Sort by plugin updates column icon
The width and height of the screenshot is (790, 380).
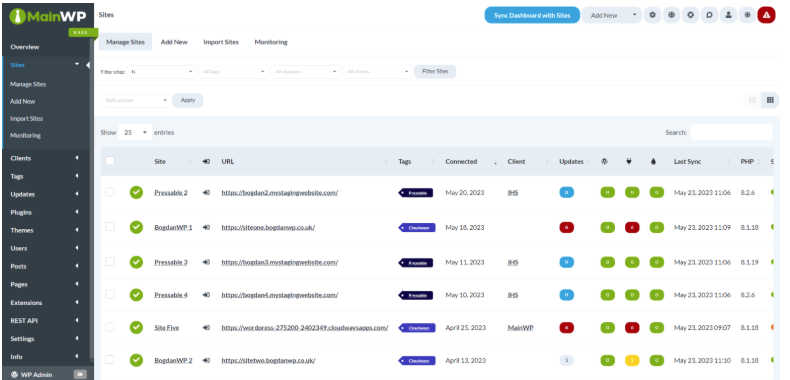[629, 162]
